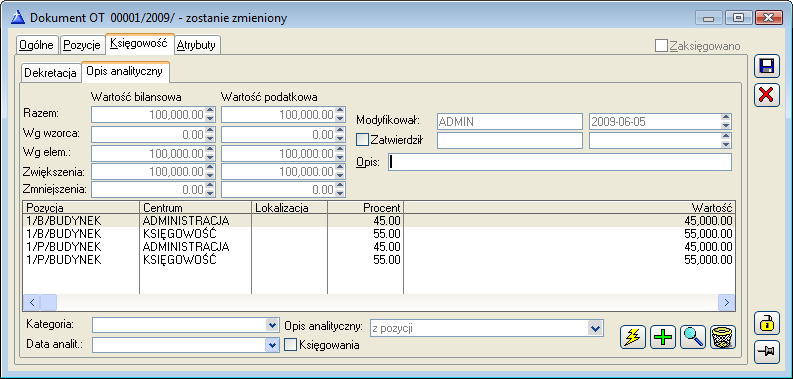
Task: Click the yellow padlock icon
Action: tap(767, 324)
